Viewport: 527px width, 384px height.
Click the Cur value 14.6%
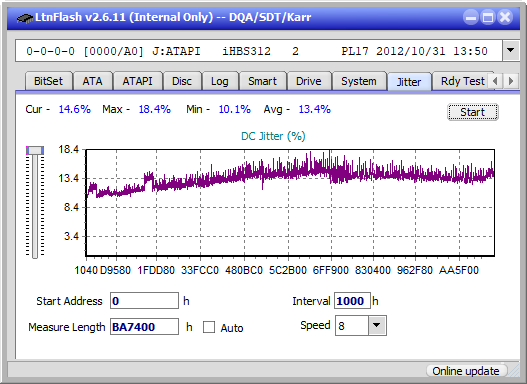pyautogui.click(x=75, y=110)
